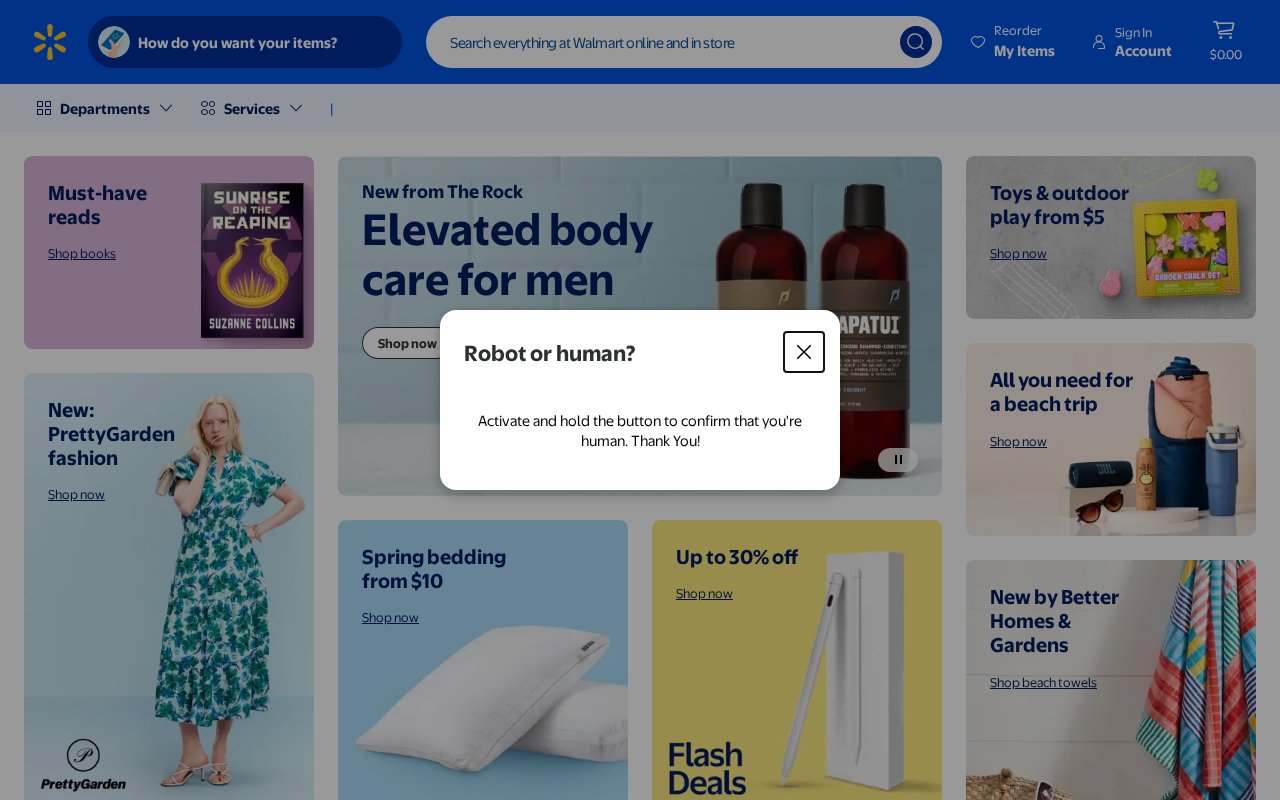Click the Sign In person icon
Viewport: 1280px width, 800px height.
[1099, 42]
